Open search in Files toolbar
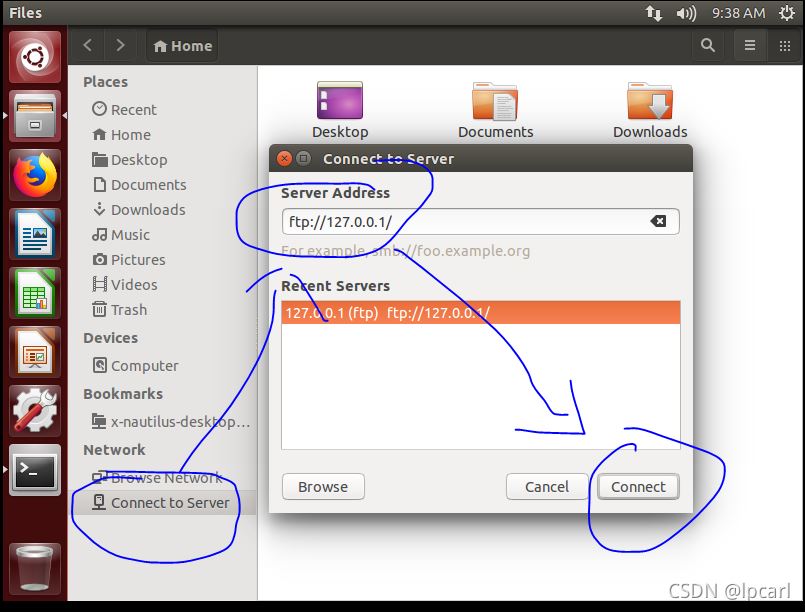The image size is (805, 612). (x=708, y=45)
